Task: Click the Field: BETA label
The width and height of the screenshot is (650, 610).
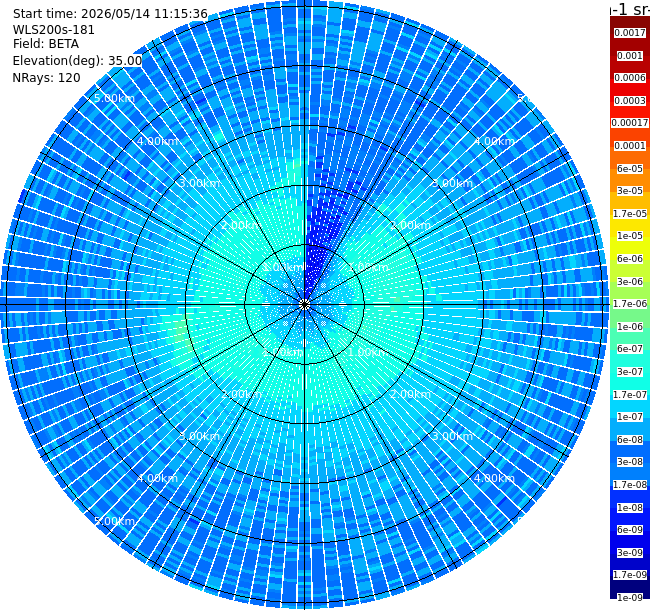Action: coord(46,44)
